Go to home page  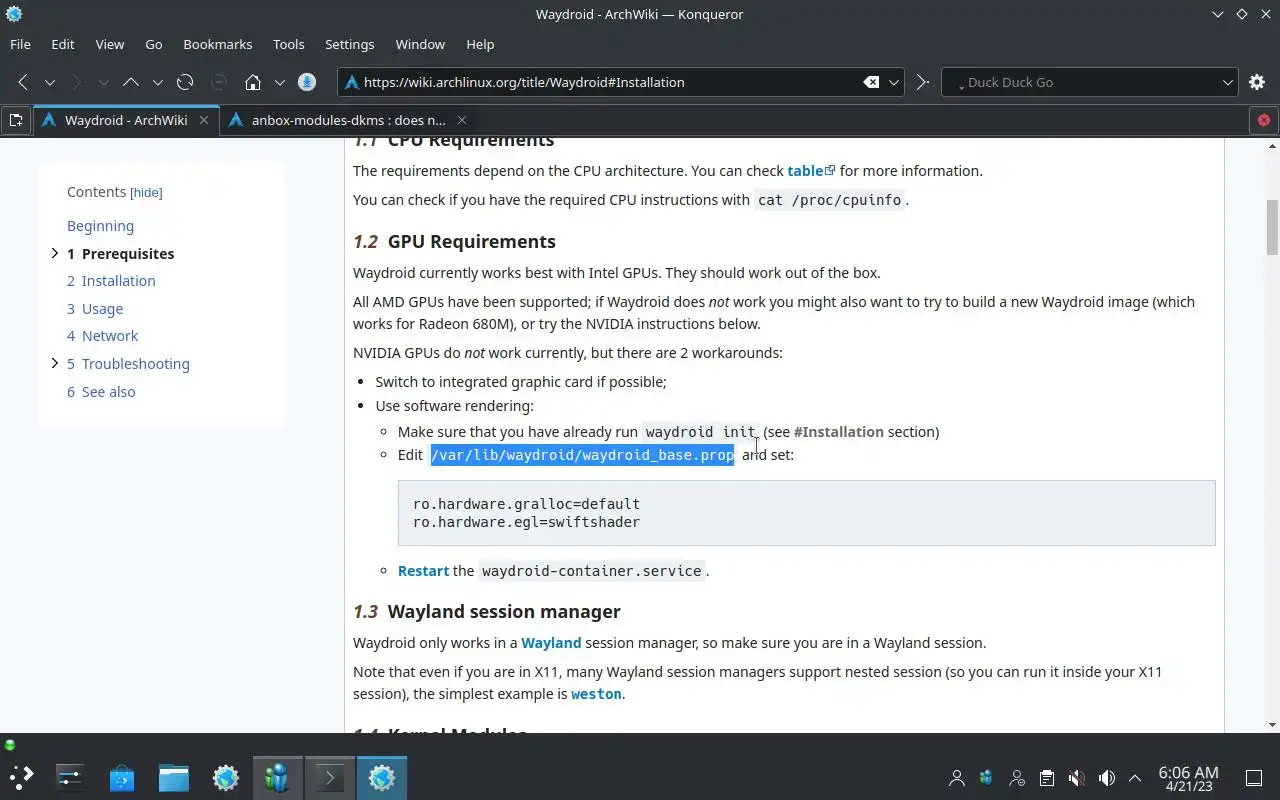tap(253, 82)
